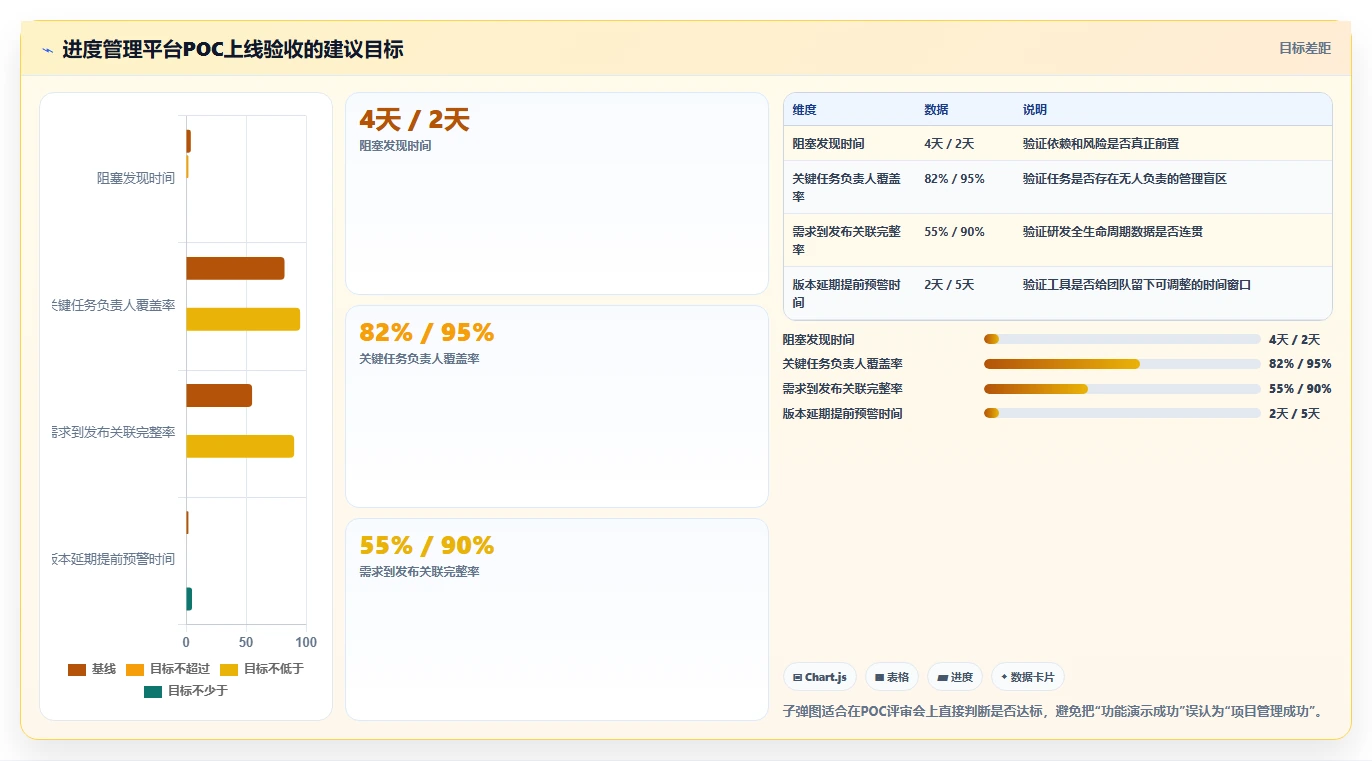Click the 82% / 95% value beside the progress bar
1372x761 pixels.
(1300, 364)
